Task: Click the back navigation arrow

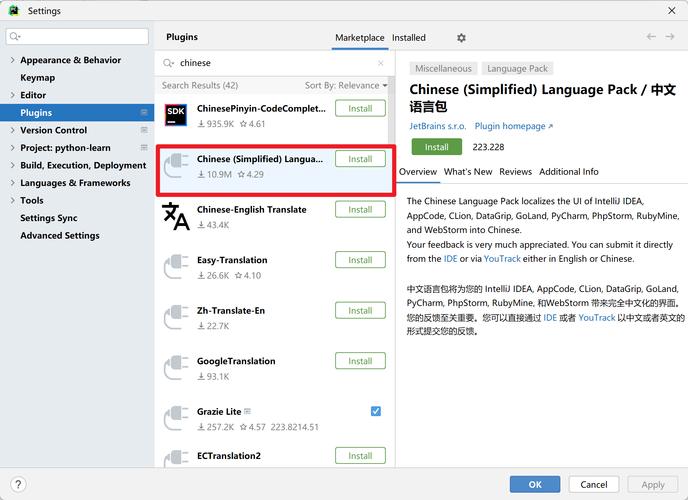Action: pyautogui.click(x=651, y=37)
